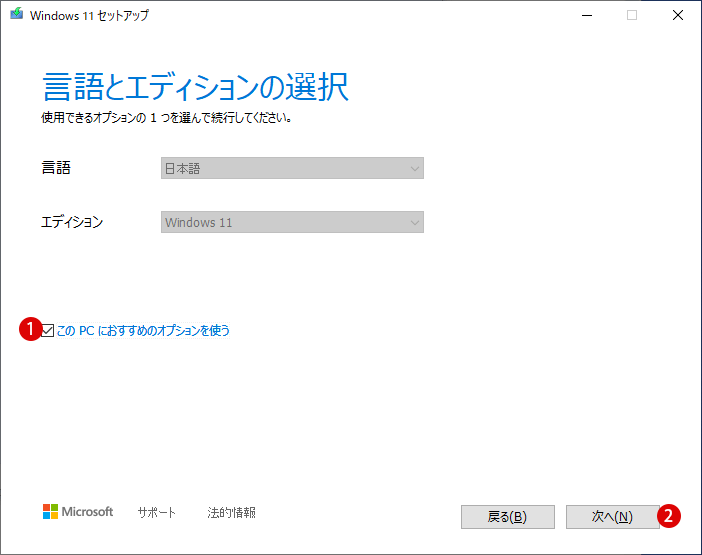This screenshot has width=702, height=555.
Task: Open the 法的情報 link
Action: tap(231, 512)
